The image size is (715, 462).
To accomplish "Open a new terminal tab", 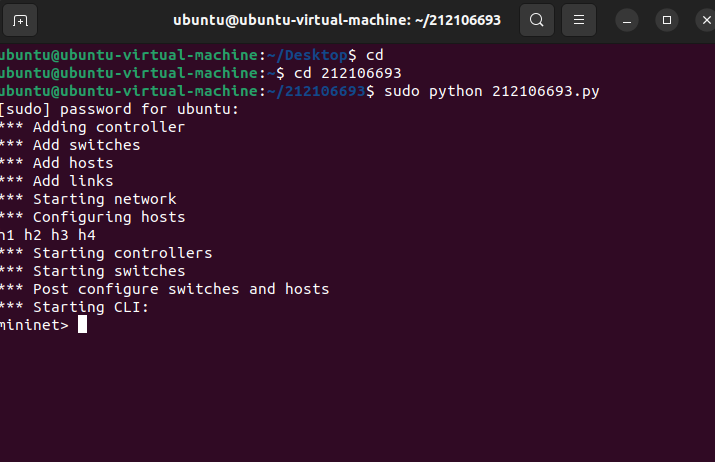I will click(x=22, y=20).
